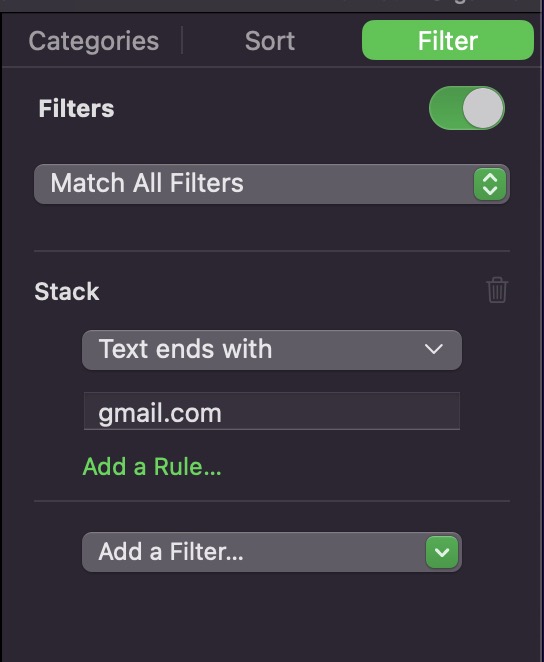Click the gray knob of the Filters toggle

tap(483, 108)
